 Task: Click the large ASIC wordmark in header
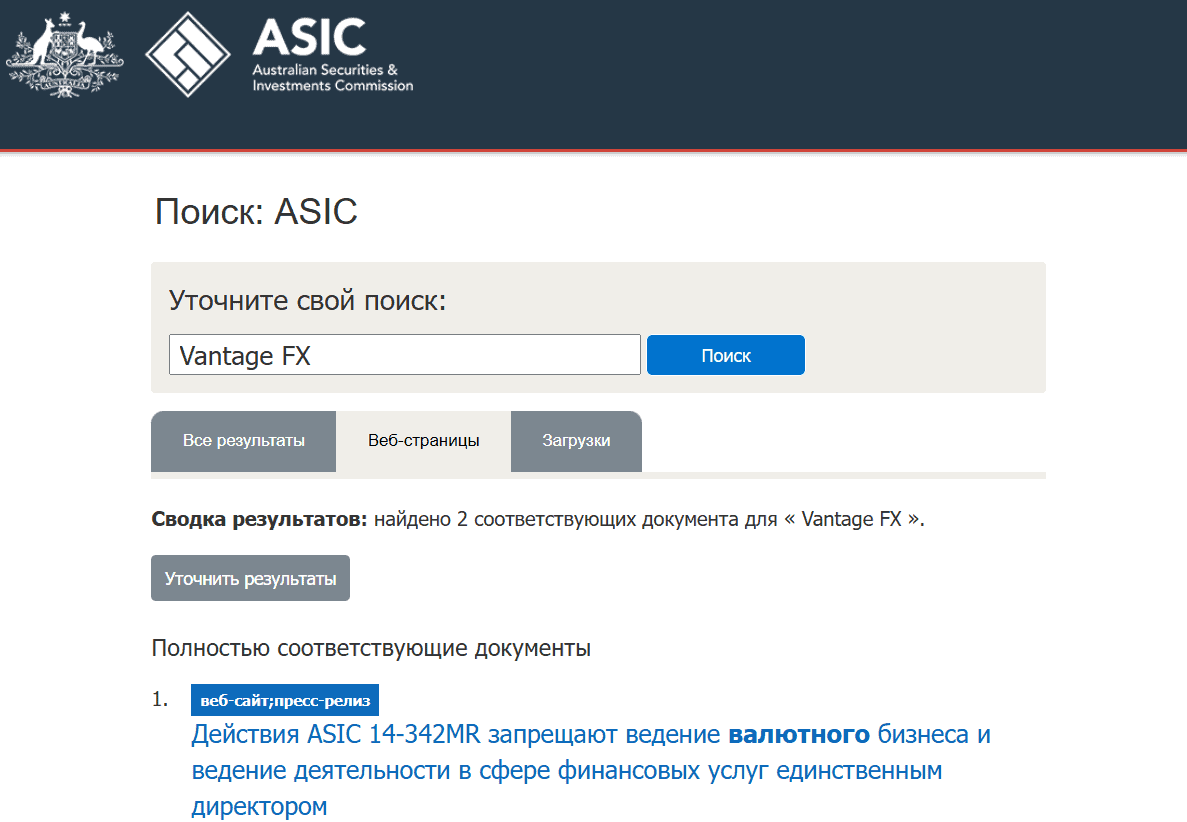tap(309, 37)
